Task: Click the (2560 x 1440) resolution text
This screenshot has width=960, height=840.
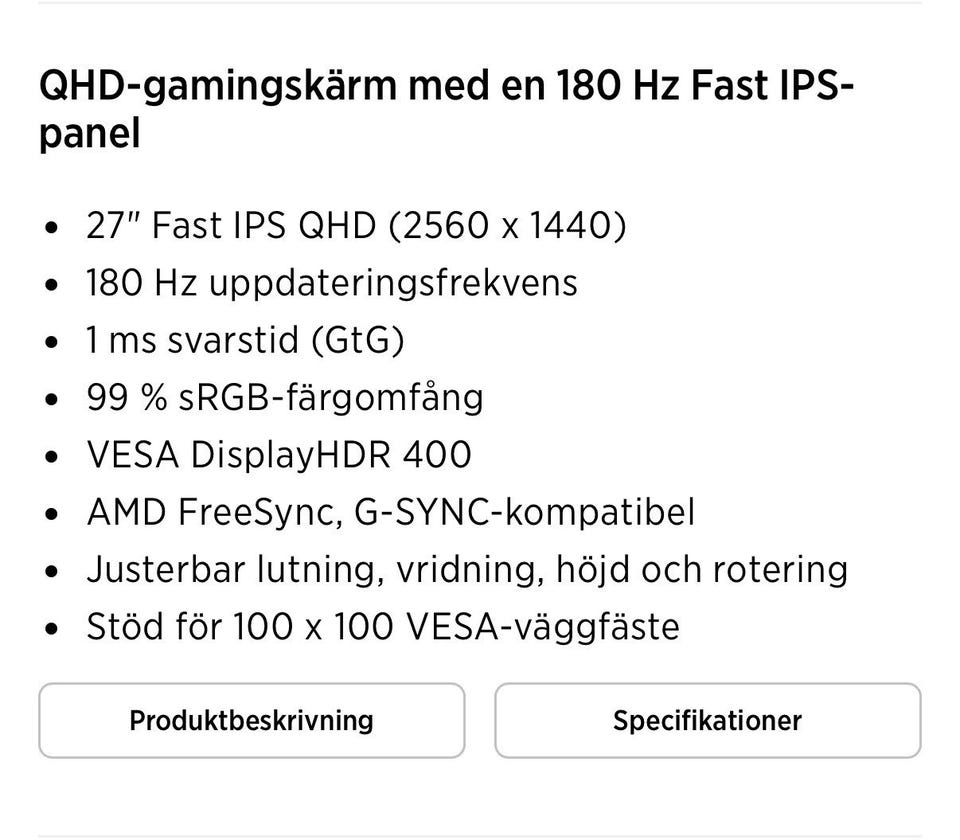Action: [507, 226]
